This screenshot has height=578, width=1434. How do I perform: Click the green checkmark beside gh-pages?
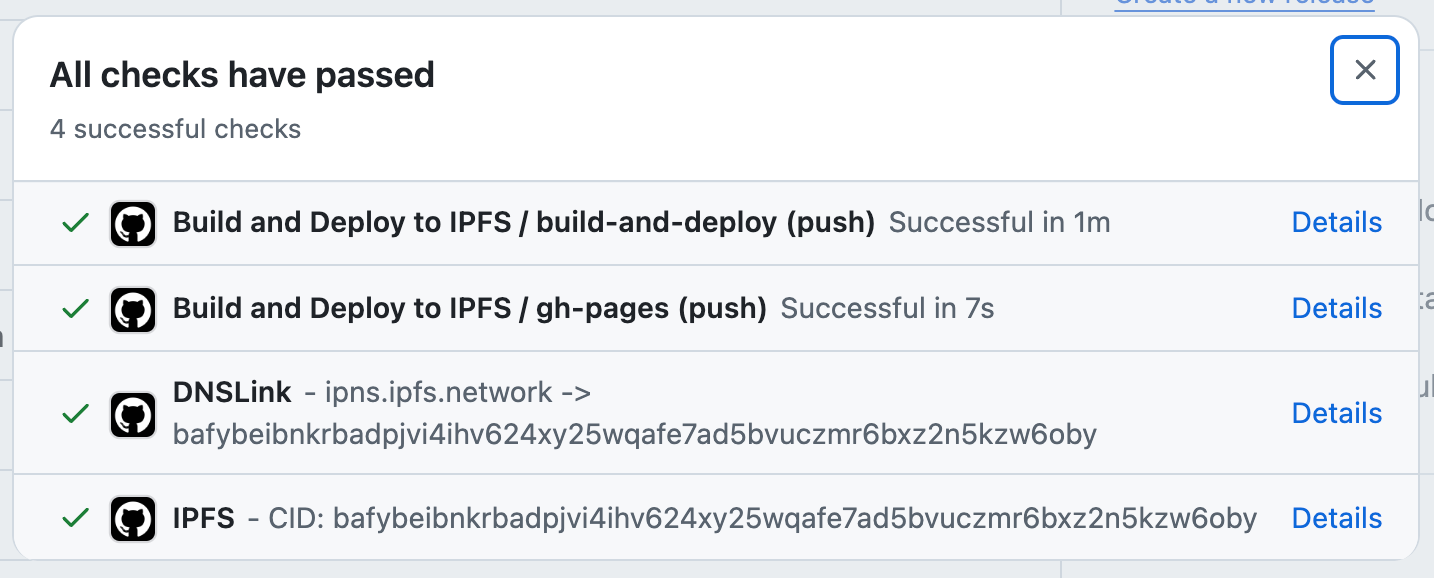click(x=74, y=309)
